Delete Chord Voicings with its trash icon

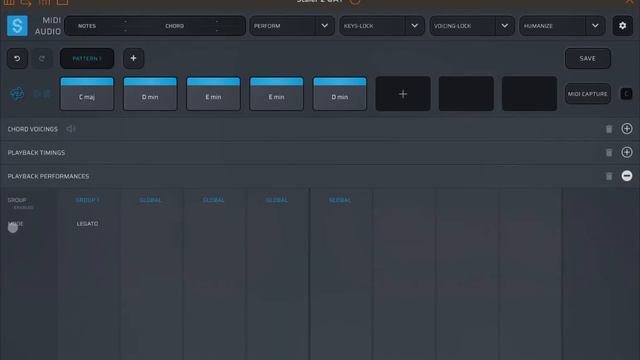[x=609, y=129]
